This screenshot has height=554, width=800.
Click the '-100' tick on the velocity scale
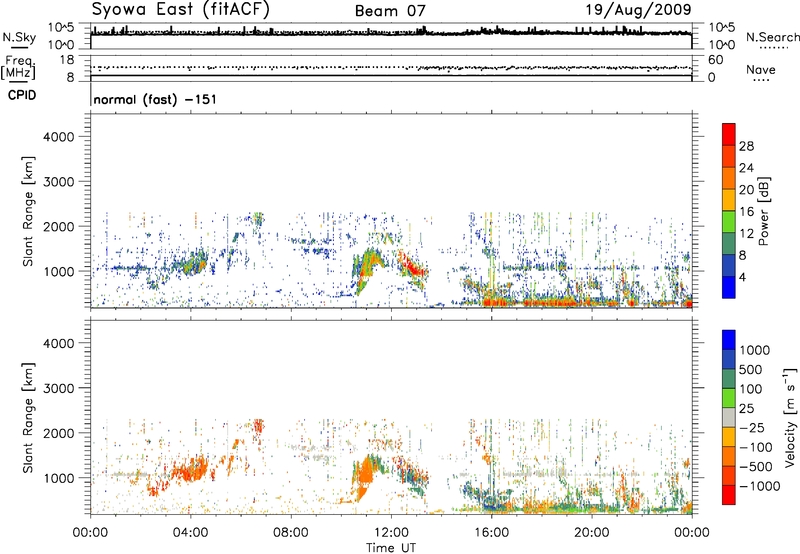click(x=756, y=447)
